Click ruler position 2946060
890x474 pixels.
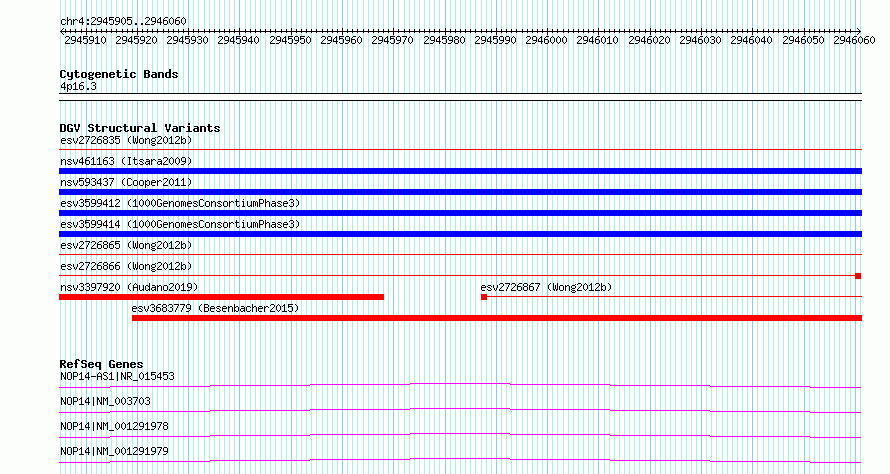(854, 40)
